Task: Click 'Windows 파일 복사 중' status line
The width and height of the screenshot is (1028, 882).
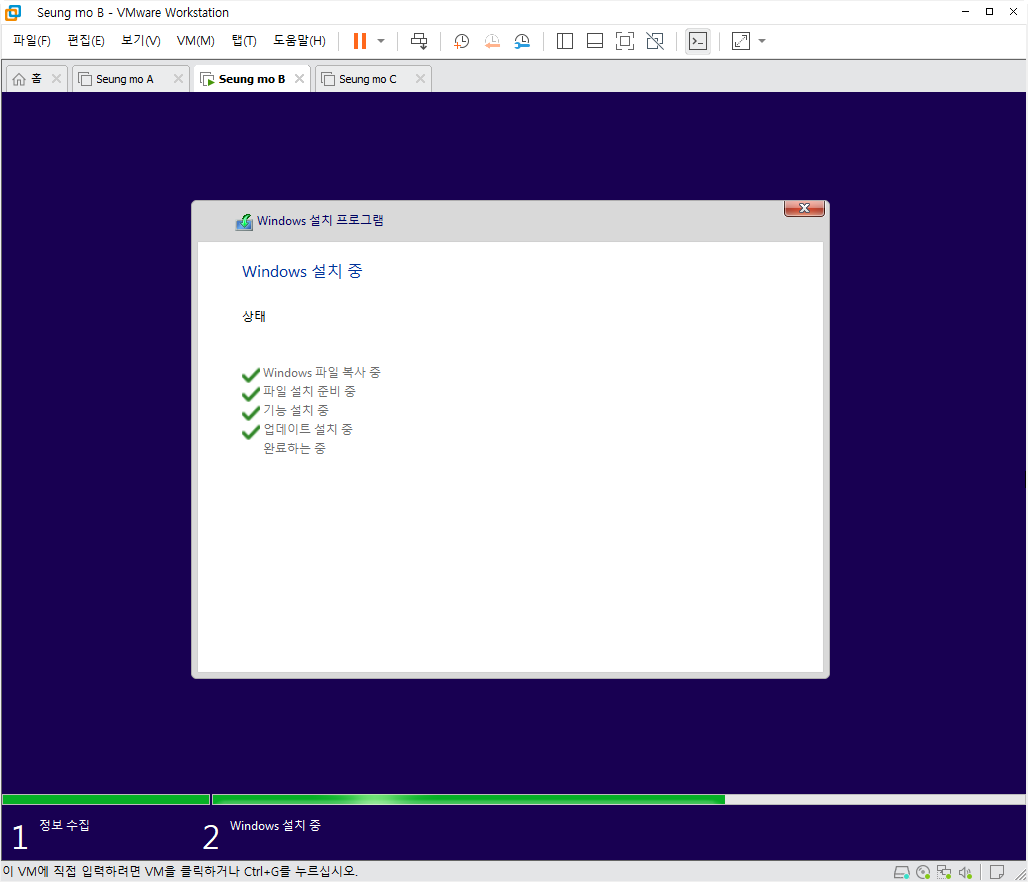Action: pos(321,372)
